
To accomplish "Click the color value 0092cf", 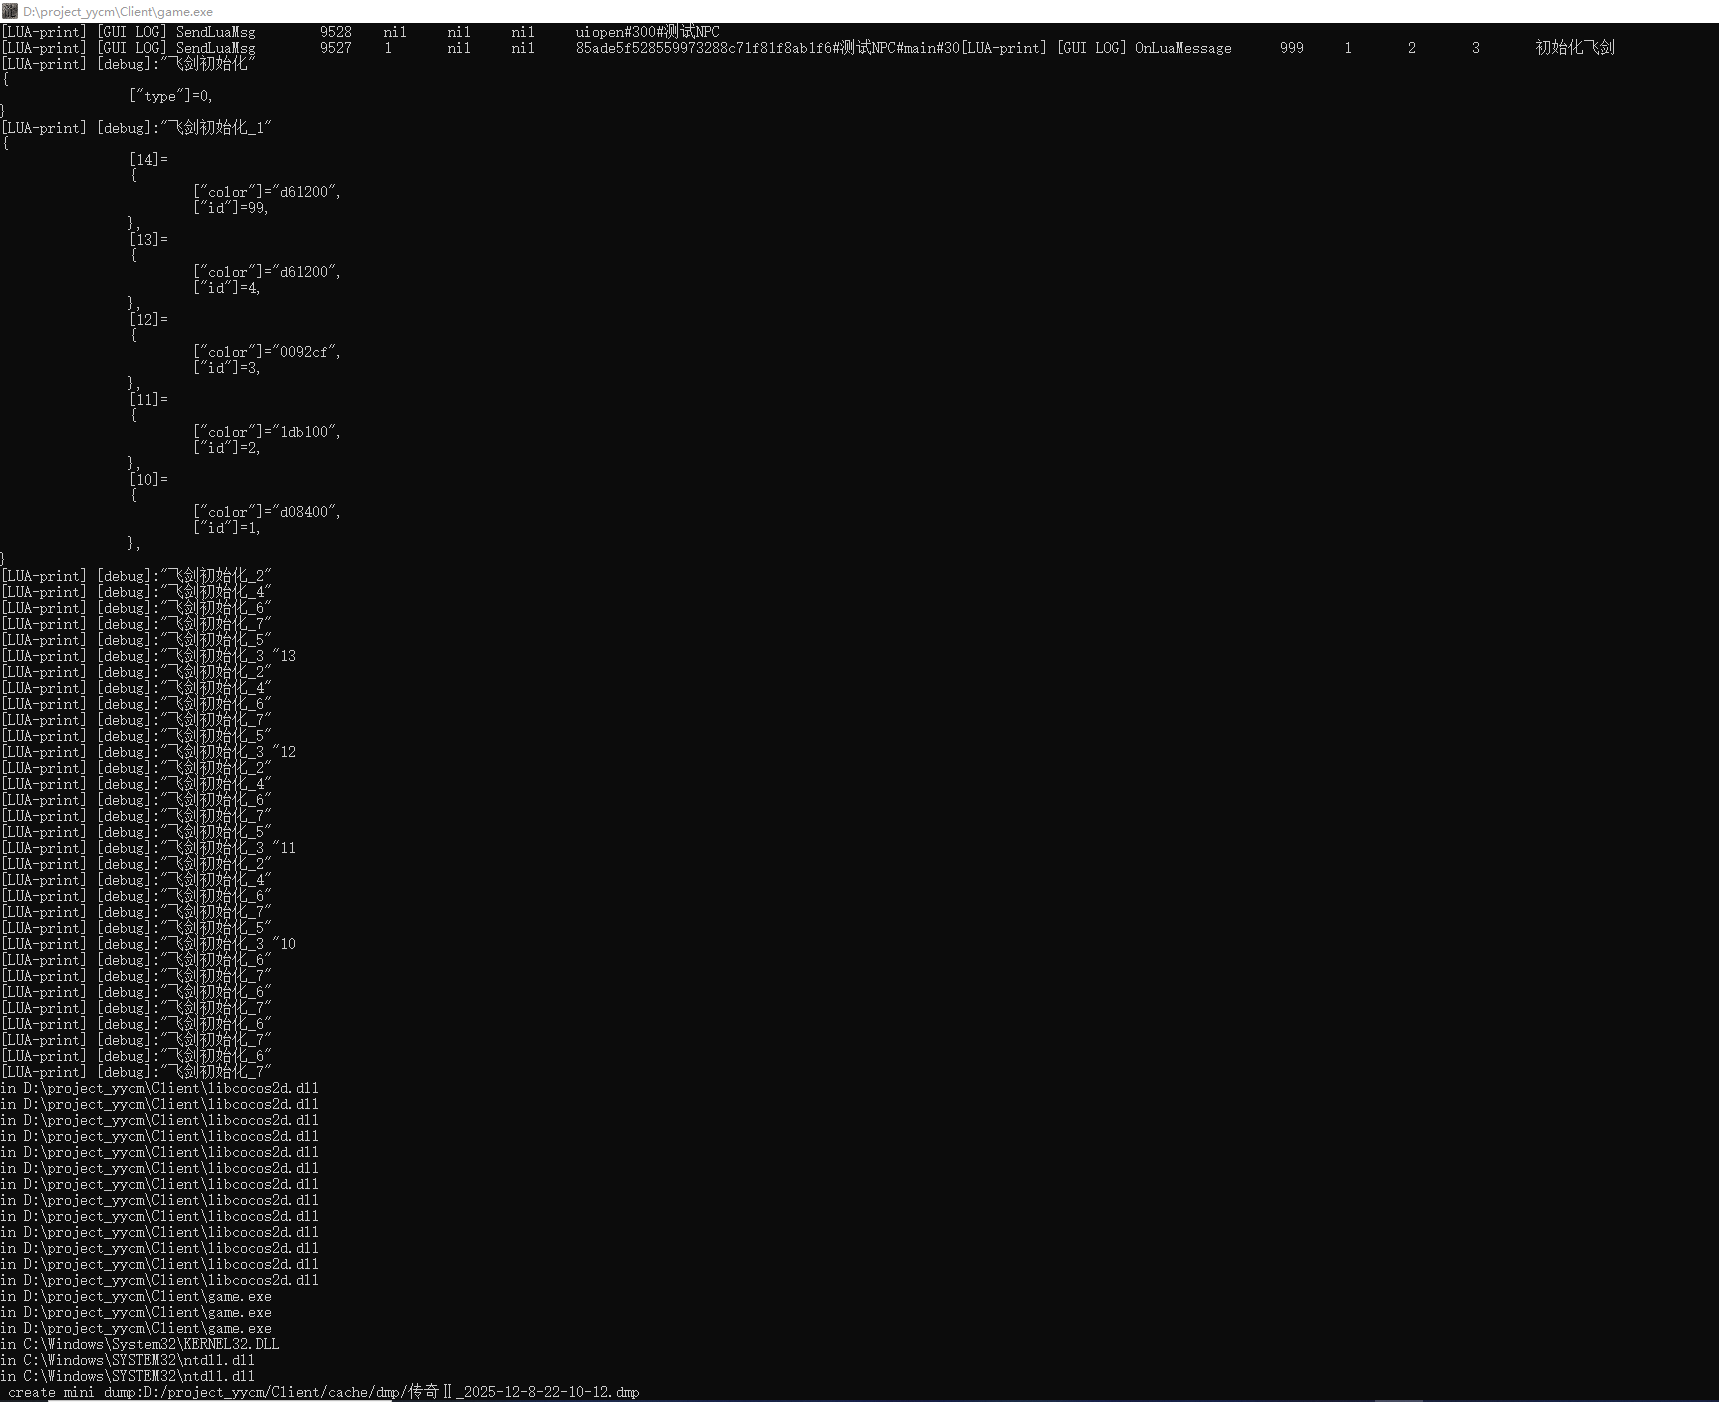I will pyautogui.click(x=304, y=352).
